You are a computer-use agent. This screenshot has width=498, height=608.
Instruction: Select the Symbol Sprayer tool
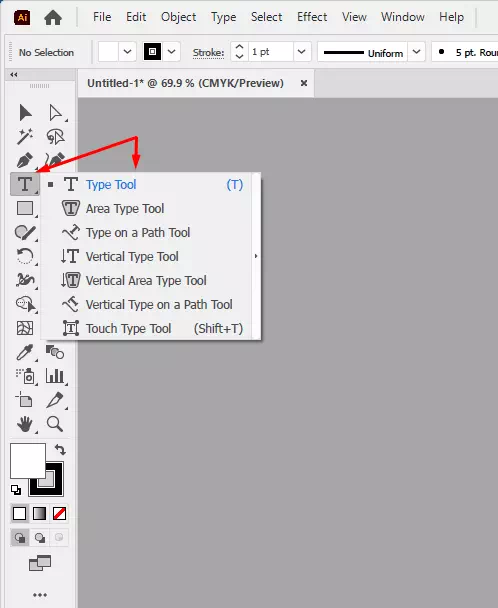[x=25, y=376]
